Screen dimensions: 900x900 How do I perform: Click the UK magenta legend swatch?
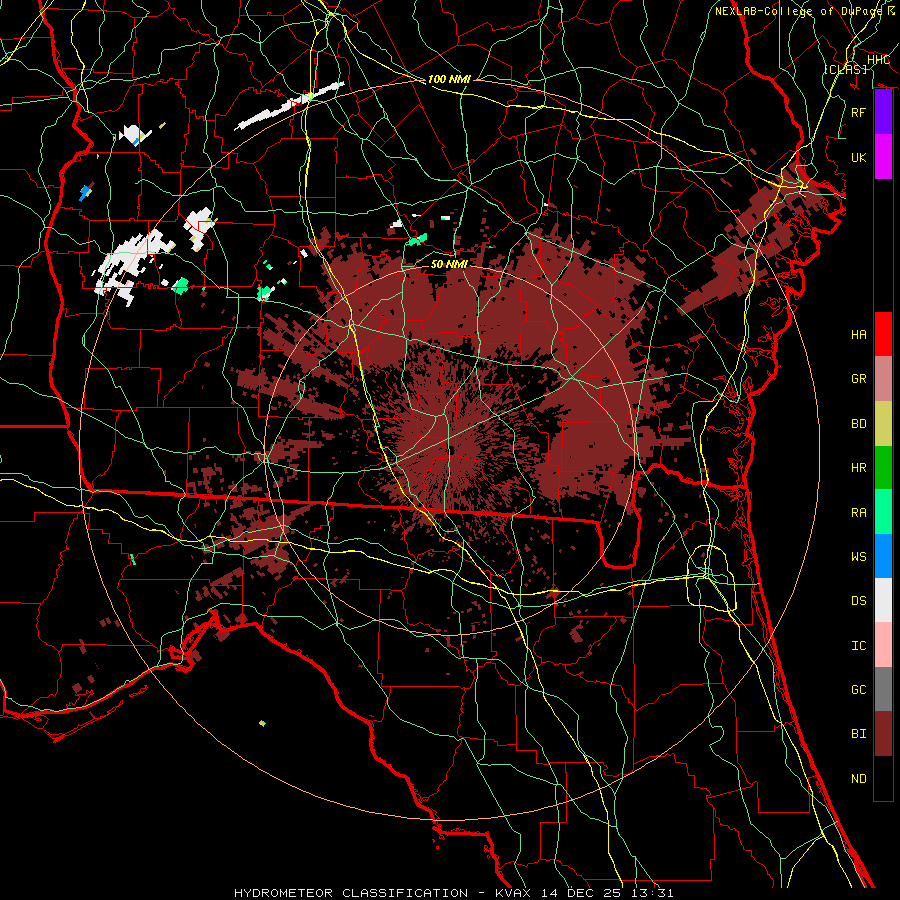[883, 157]
